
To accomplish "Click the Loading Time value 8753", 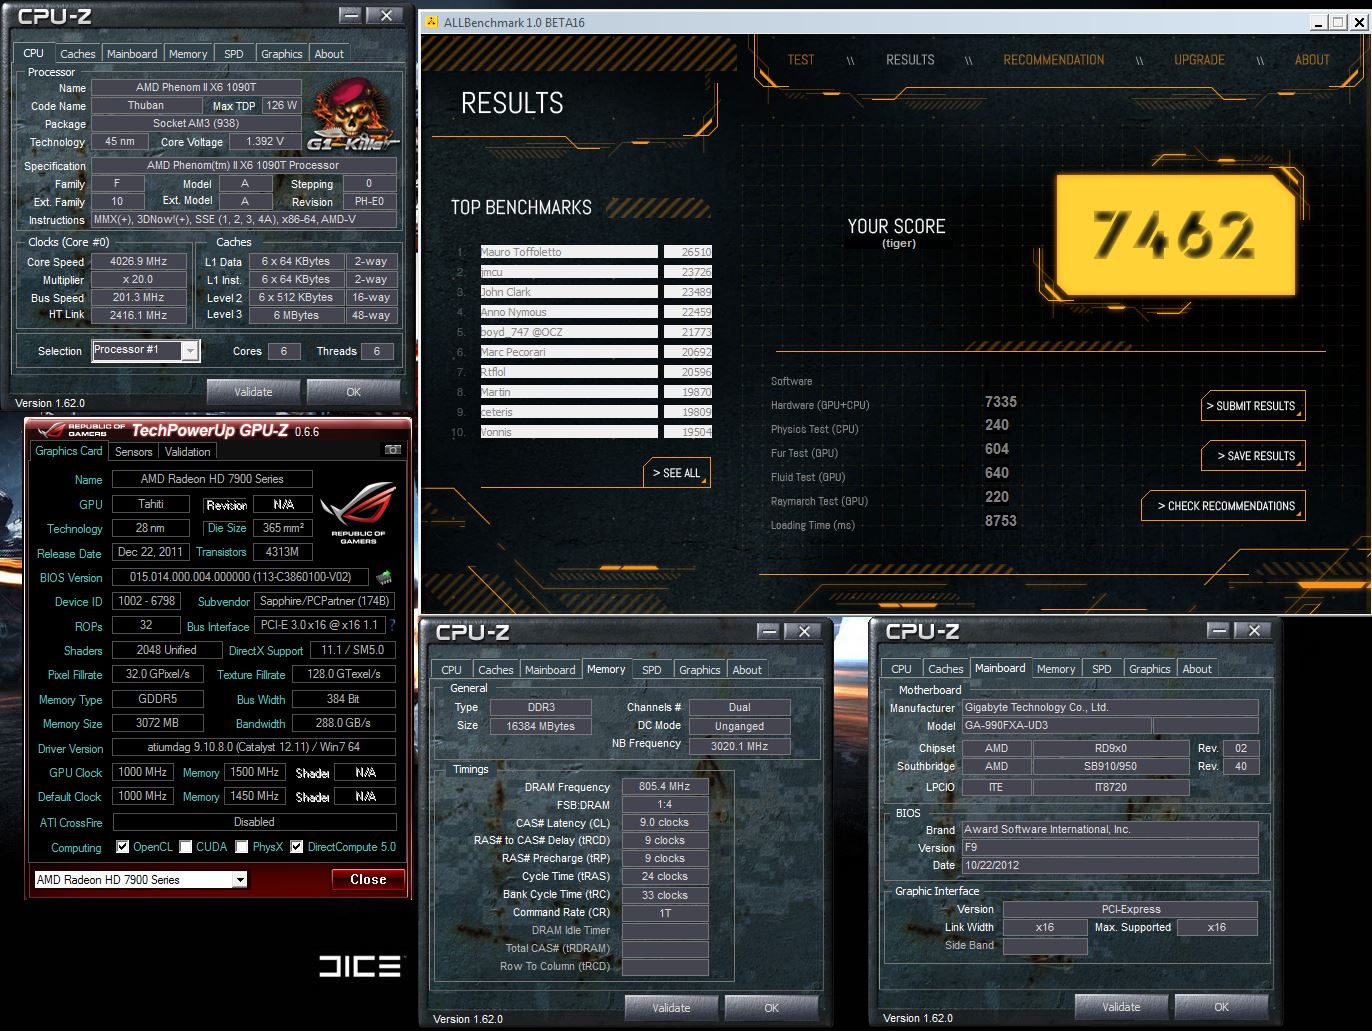I will 1000,521.
